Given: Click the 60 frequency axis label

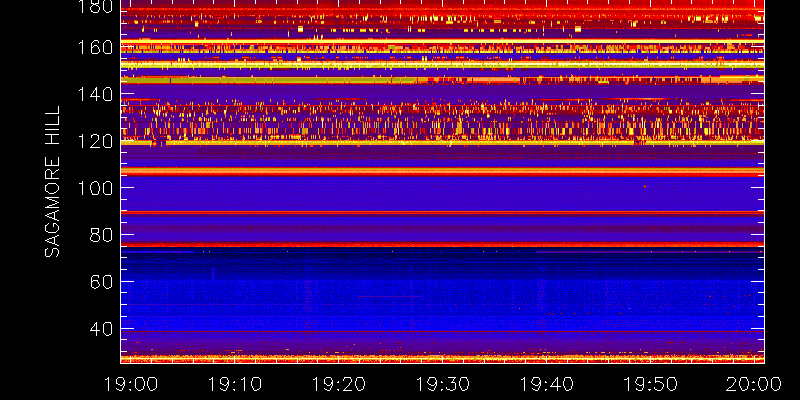Looking at the screenshot, I should [x=101, y=282].
